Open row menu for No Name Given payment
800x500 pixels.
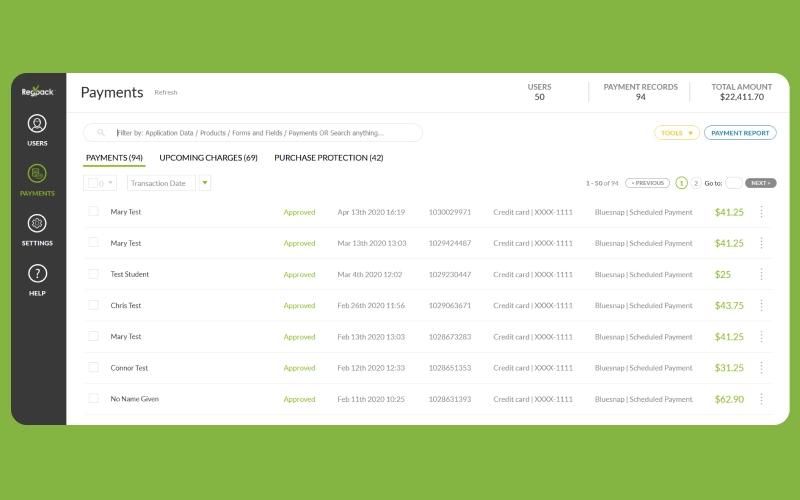click(761, 399)
